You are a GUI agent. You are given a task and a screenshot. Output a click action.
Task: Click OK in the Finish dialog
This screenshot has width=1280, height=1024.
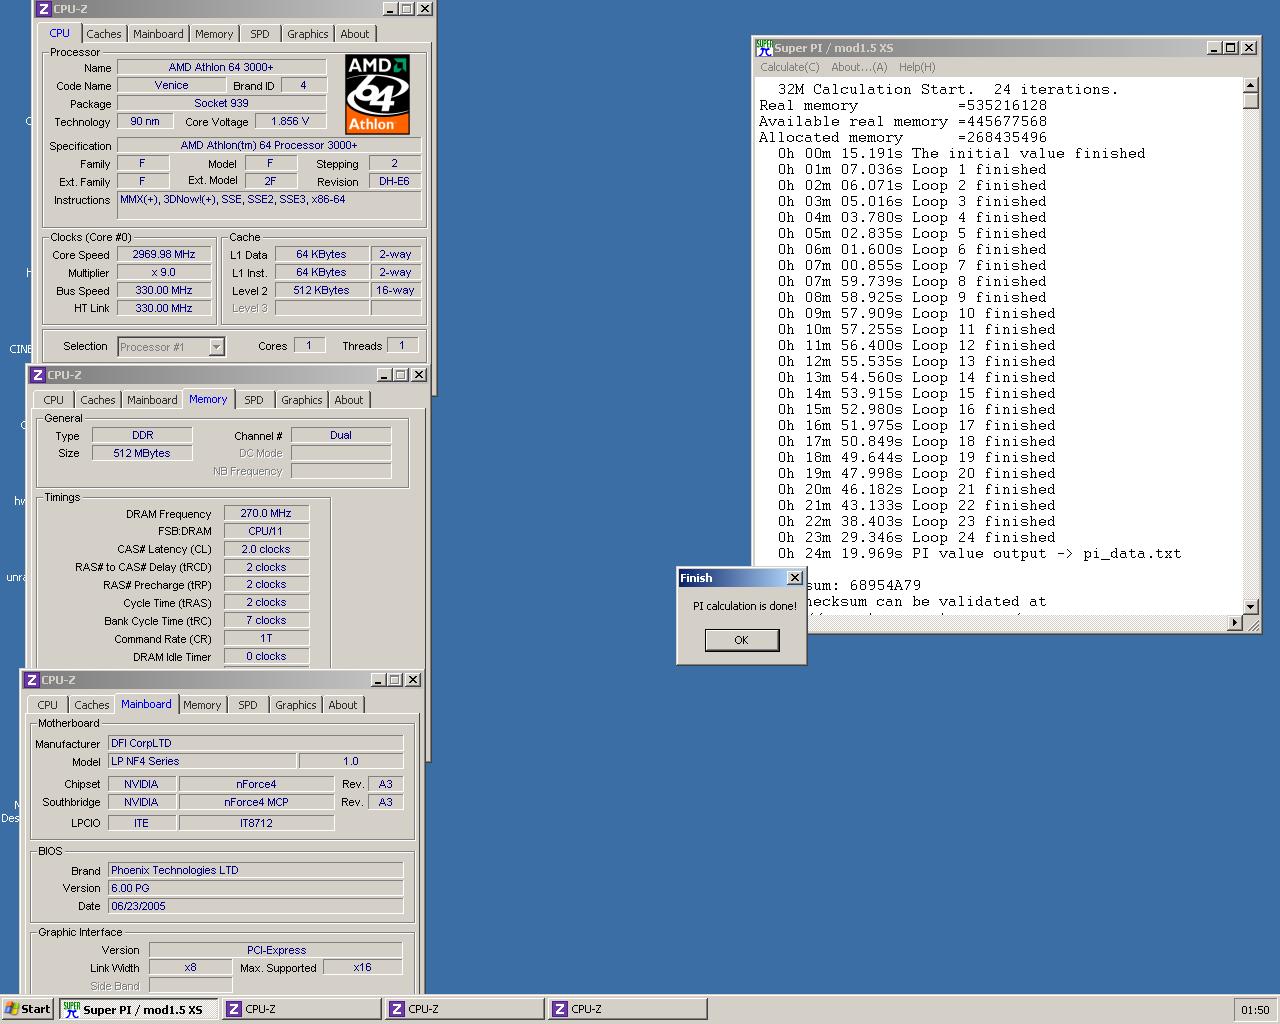[742, 640]
